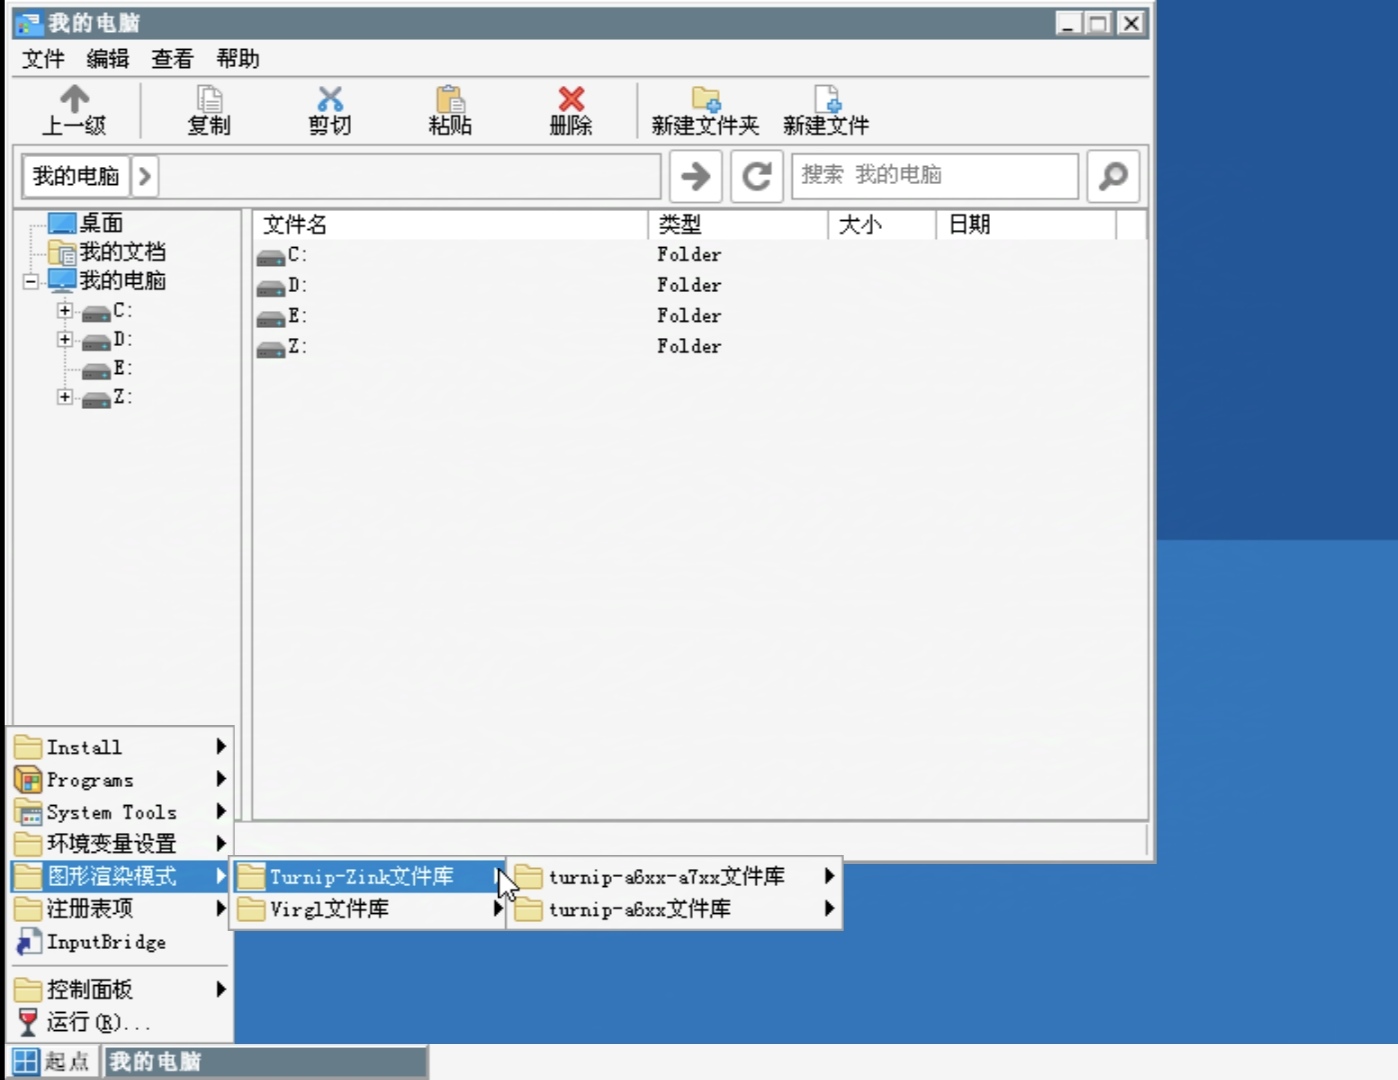The width and height of the screenshot is (1398, 1080).
Task: Select 我的电脑 in the folder tree
Action: tap(122, 281)
